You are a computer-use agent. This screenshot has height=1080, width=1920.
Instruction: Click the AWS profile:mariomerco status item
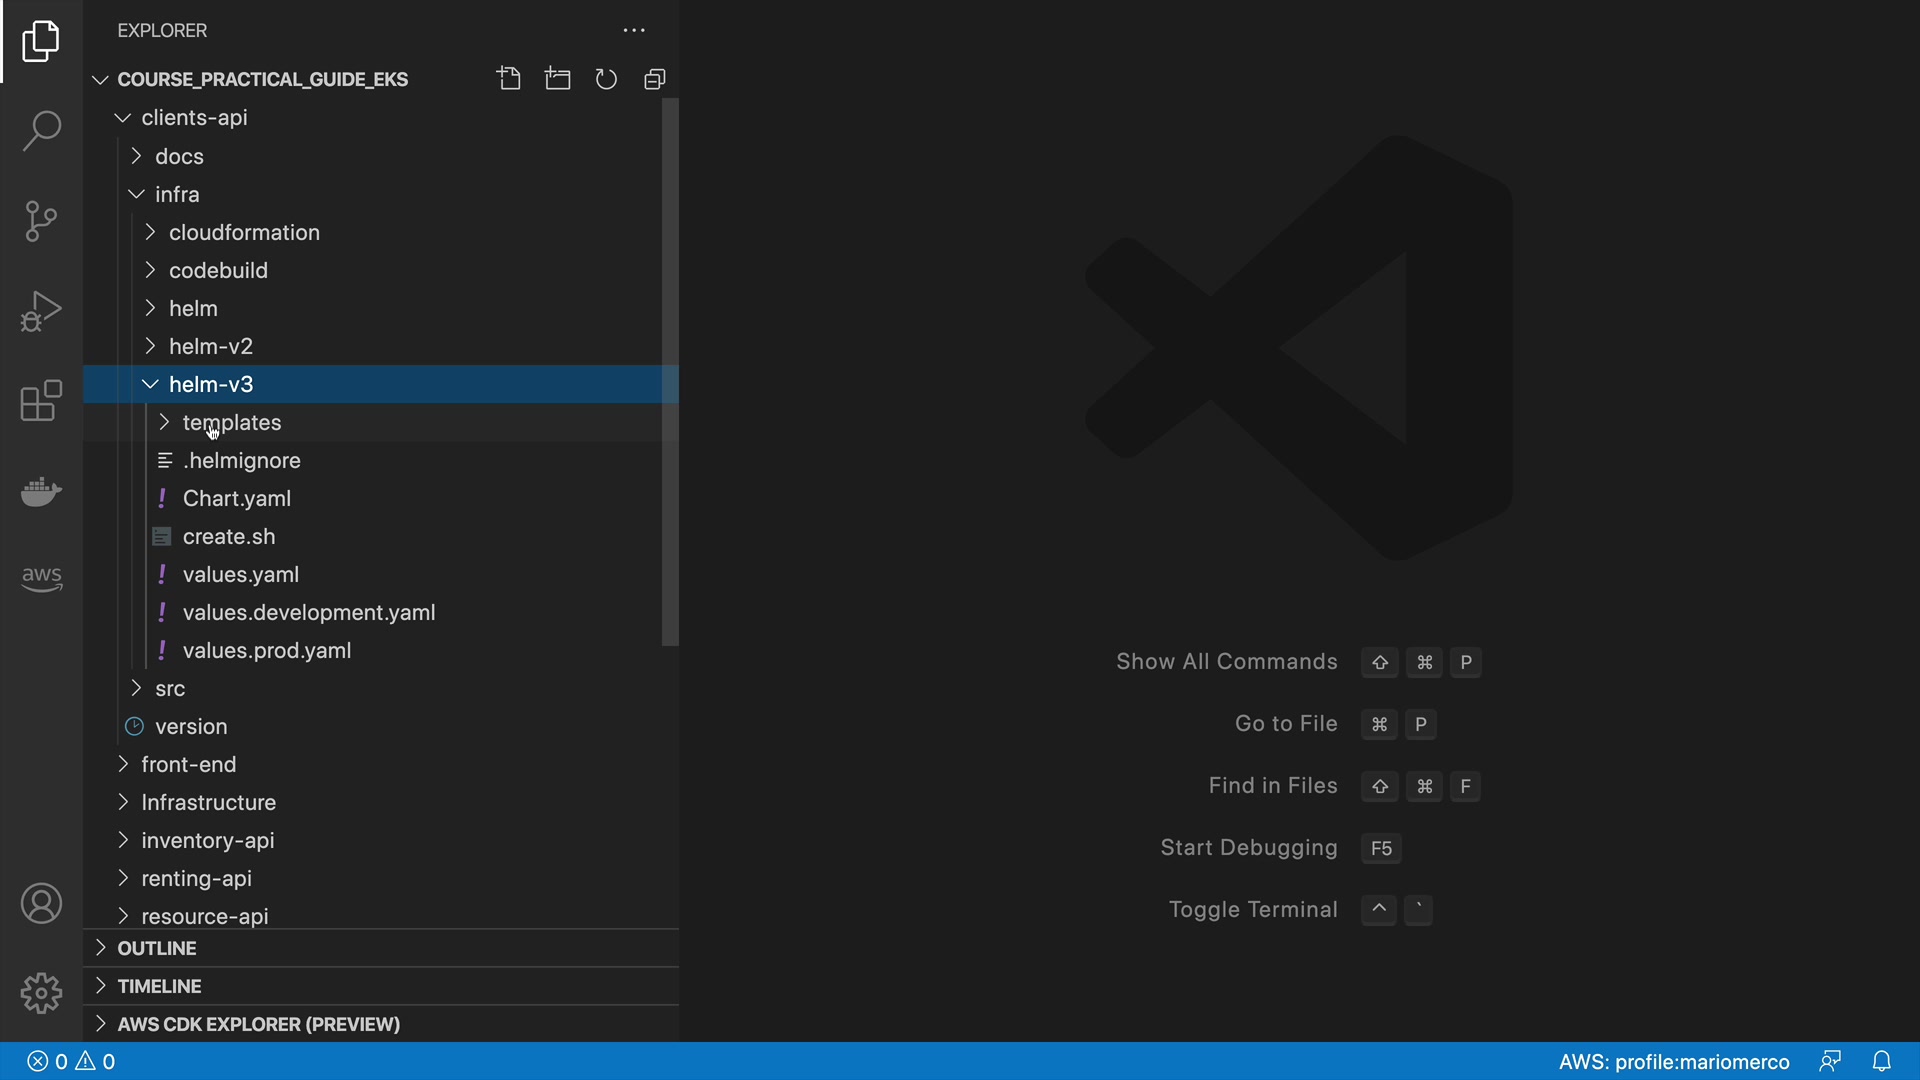tap(1673, 1062)
